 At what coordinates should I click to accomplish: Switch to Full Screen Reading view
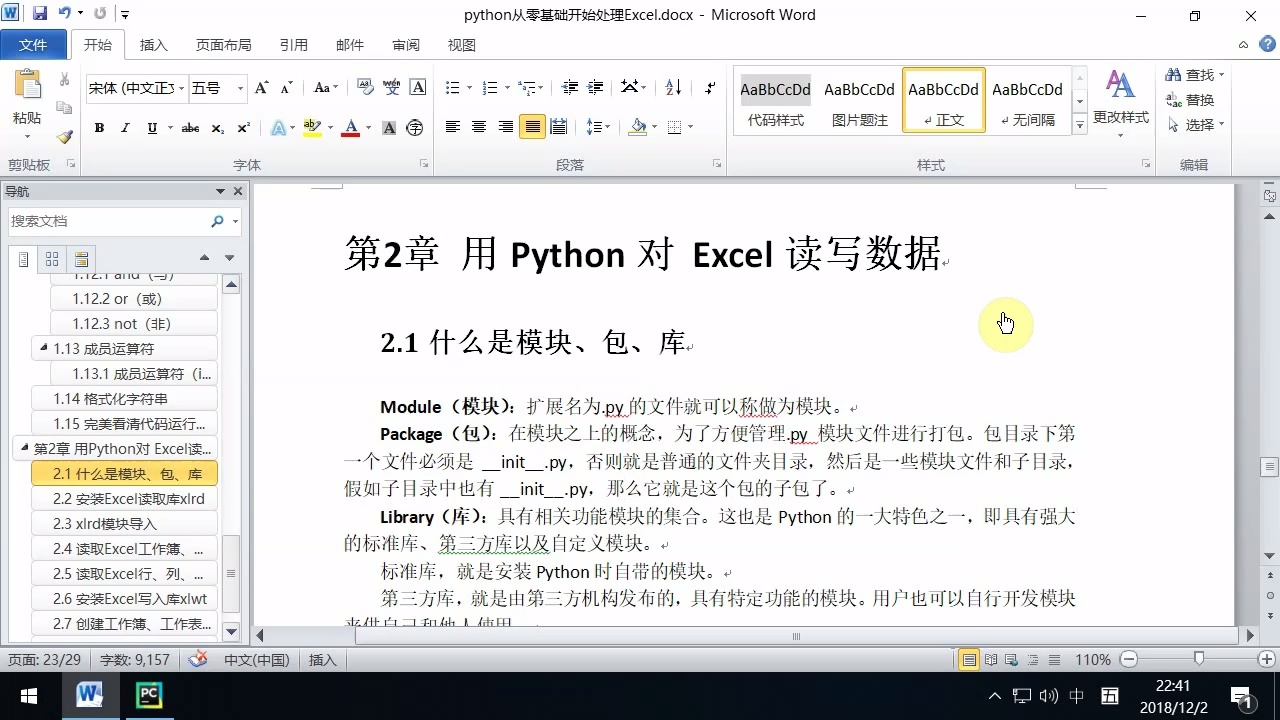pos(991,659)
